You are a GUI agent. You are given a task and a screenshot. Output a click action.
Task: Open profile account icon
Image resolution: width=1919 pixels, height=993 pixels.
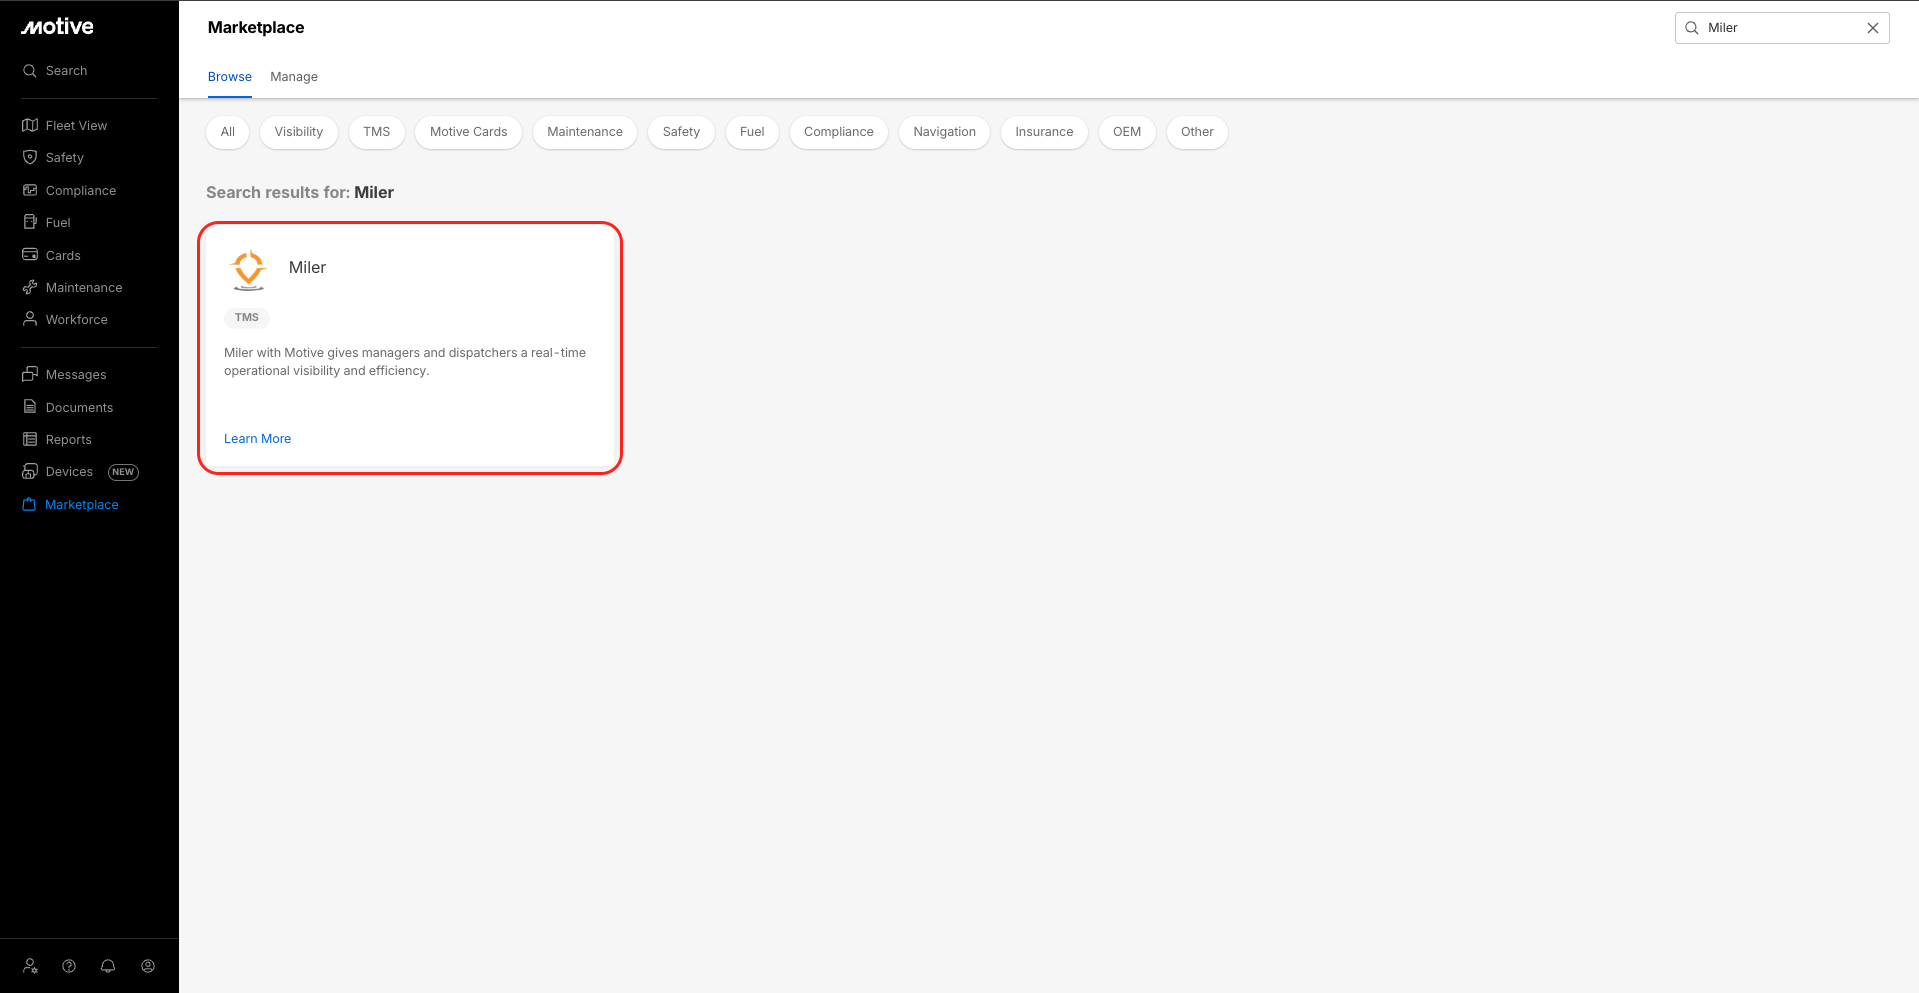point(148,966)
